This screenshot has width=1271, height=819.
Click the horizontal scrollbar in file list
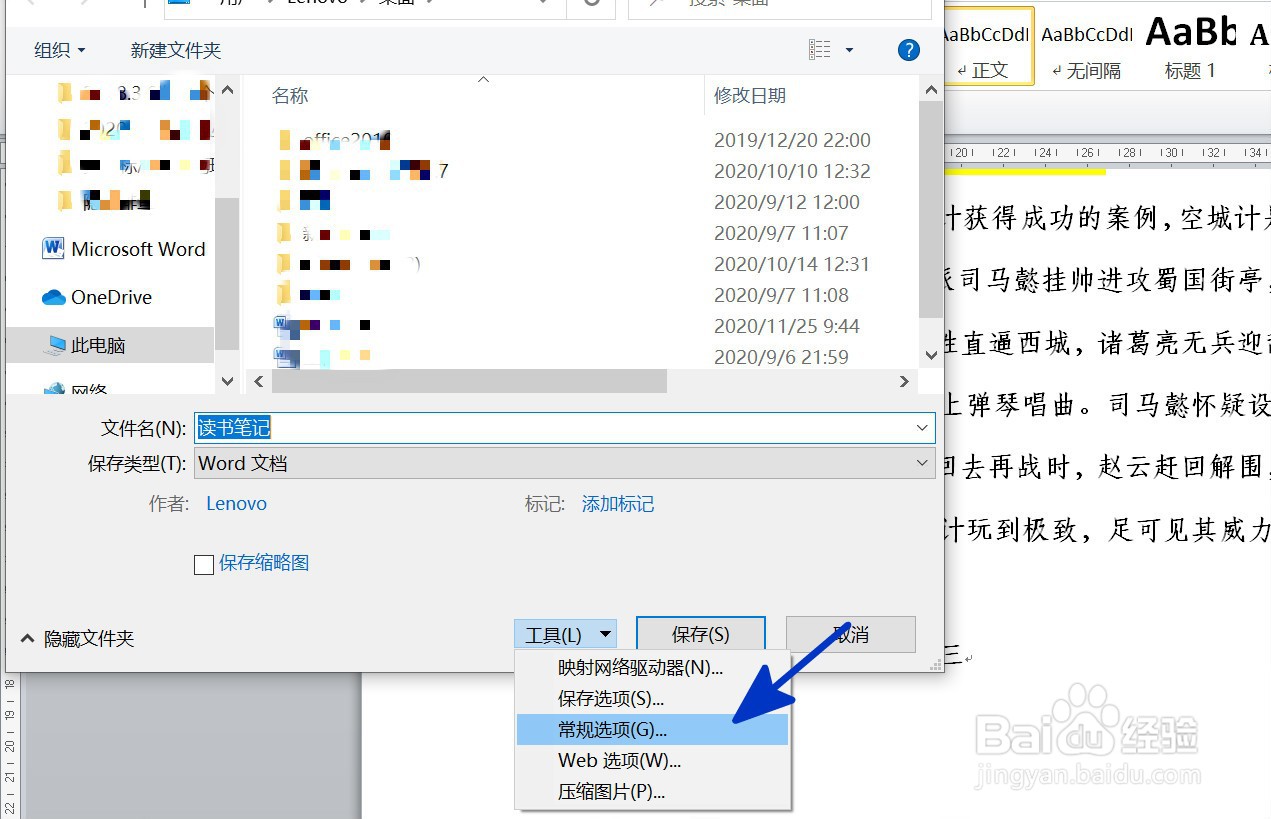click(468, 381)
